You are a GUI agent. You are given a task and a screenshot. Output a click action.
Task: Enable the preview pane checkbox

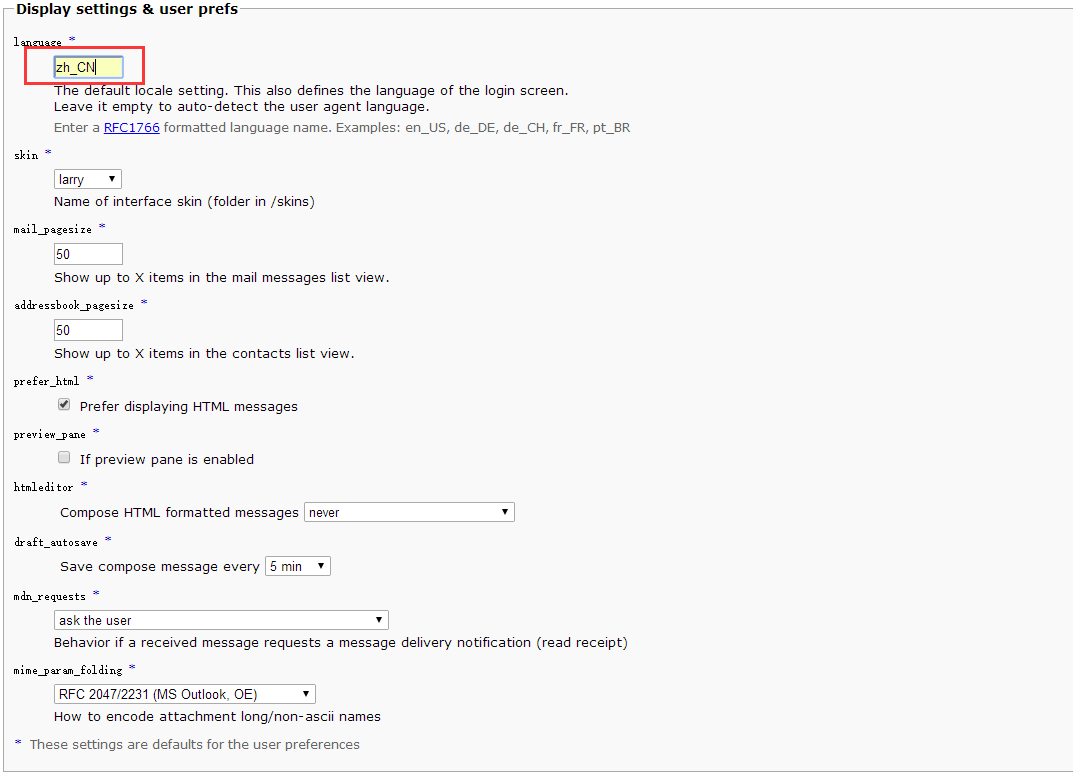tap(64, 458)
